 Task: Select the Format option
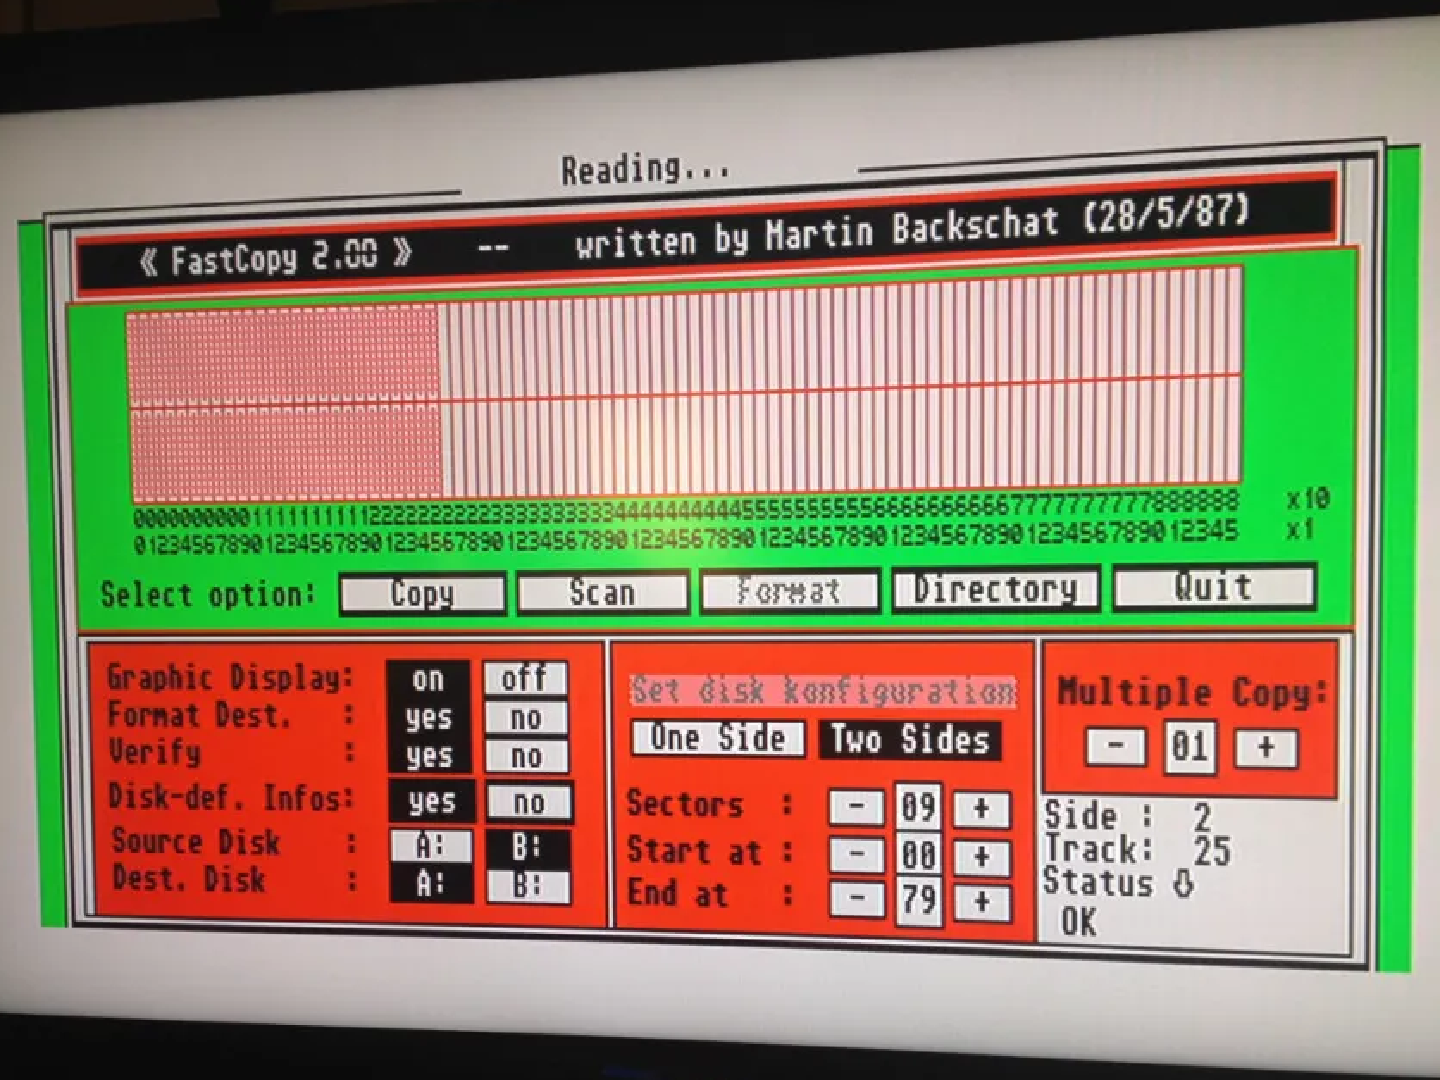(789, 590)
